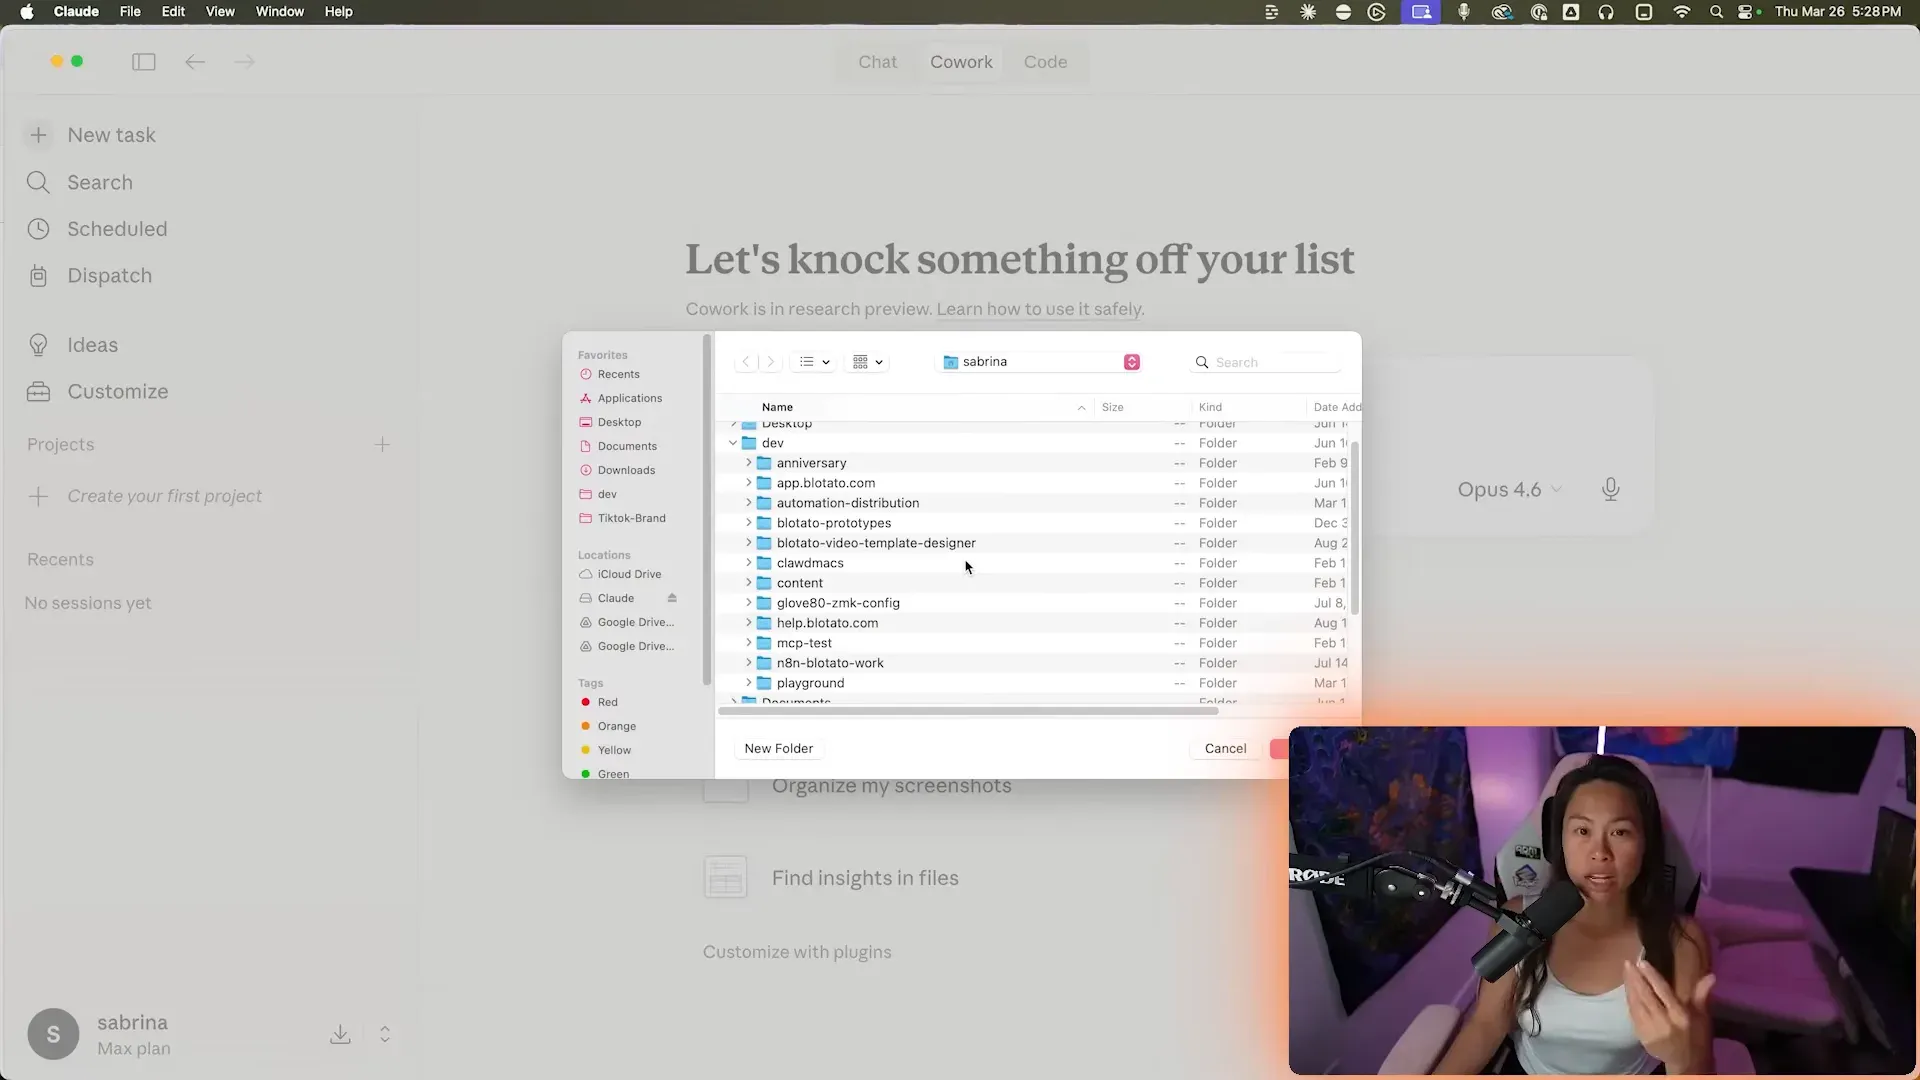Image resolution: width=1920 pixels, height=1080 pixels.
Task: Expand the sabrina account switcher arrows
Action: 385,1034
